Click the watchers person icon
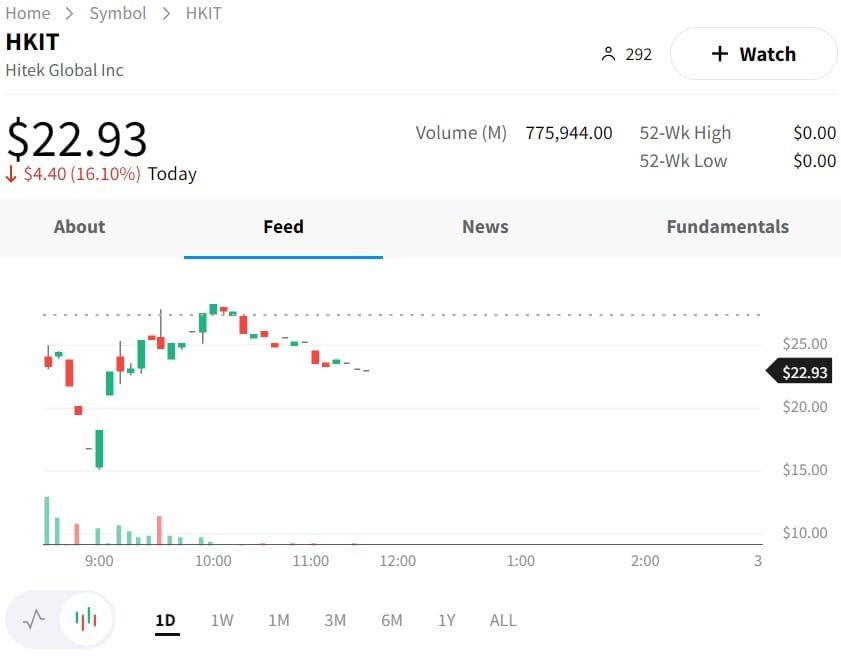 pyautogui.click(x=608, y=54)
